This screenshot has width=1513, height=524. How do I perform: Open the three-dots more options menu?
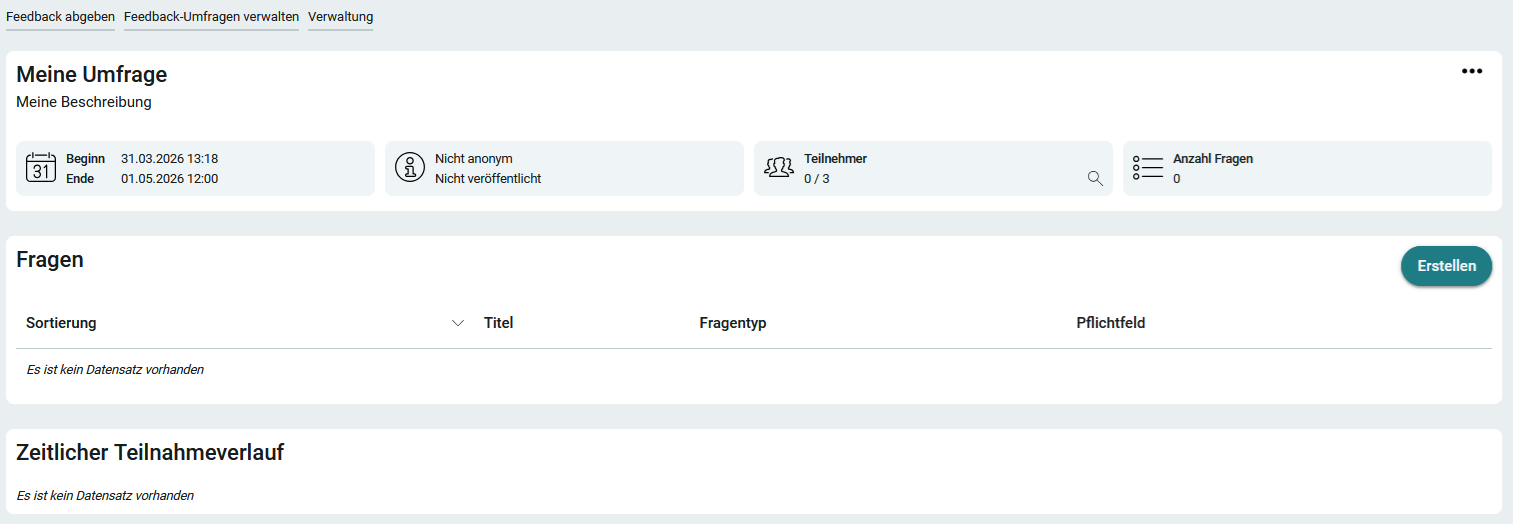click(1471, 71)
